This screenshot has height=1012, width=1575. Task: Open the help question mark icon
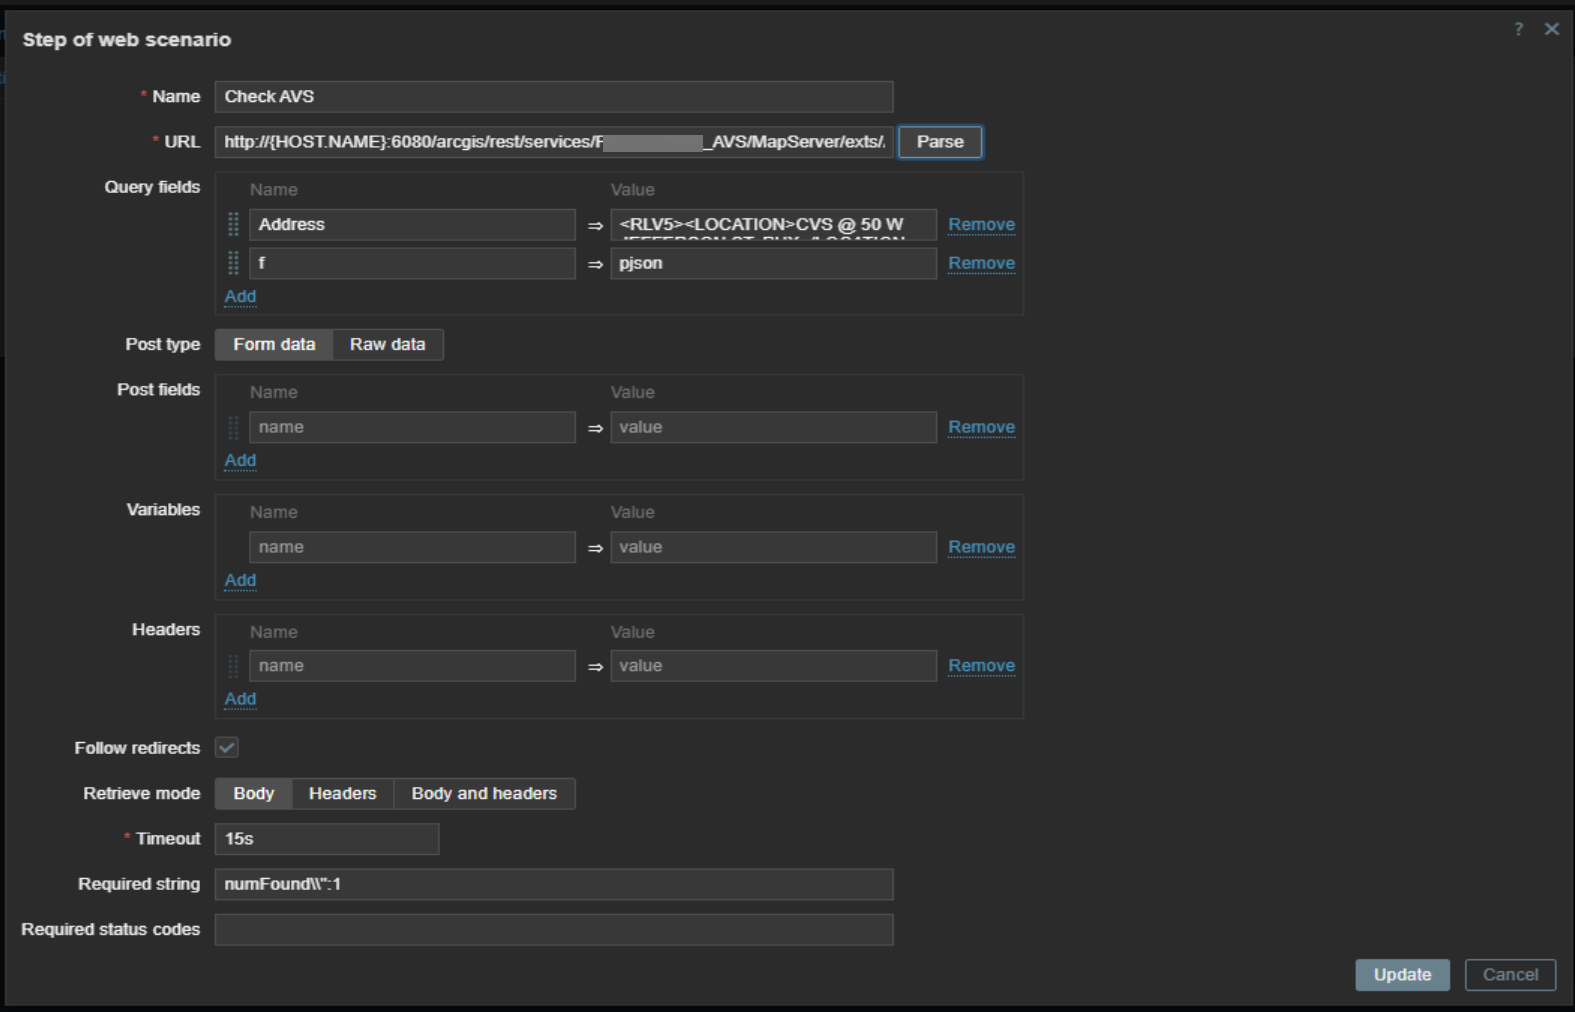[x=1518, y=29]
